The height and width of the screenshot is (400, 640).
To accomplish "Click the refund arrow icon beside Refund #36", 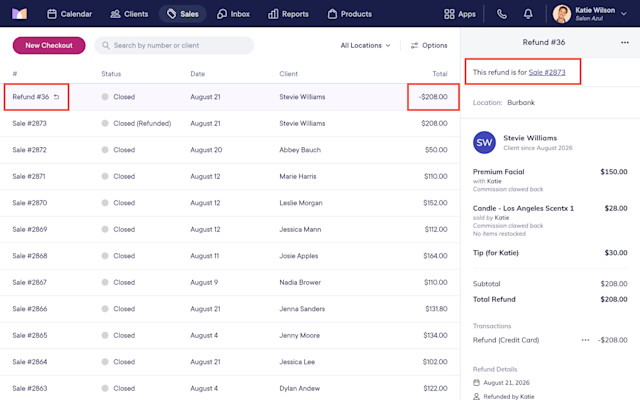I will pos(57,97).
